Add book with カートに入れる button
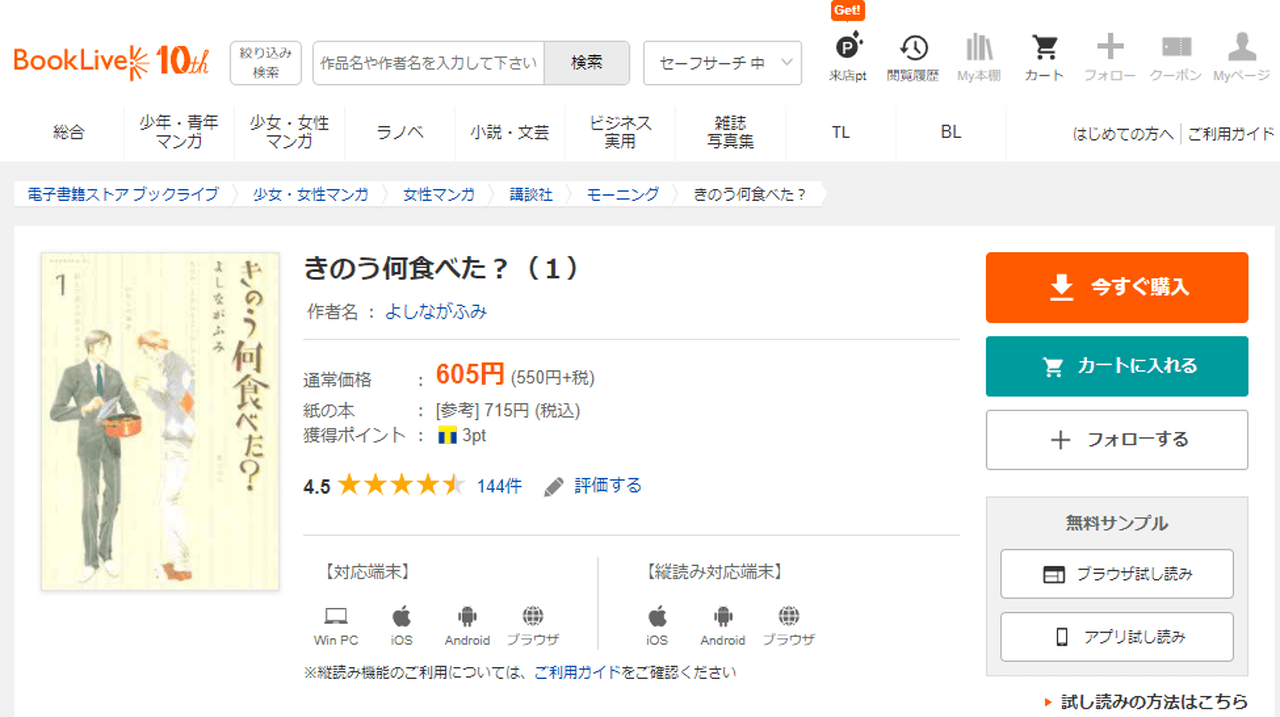 coord(1116,366)
